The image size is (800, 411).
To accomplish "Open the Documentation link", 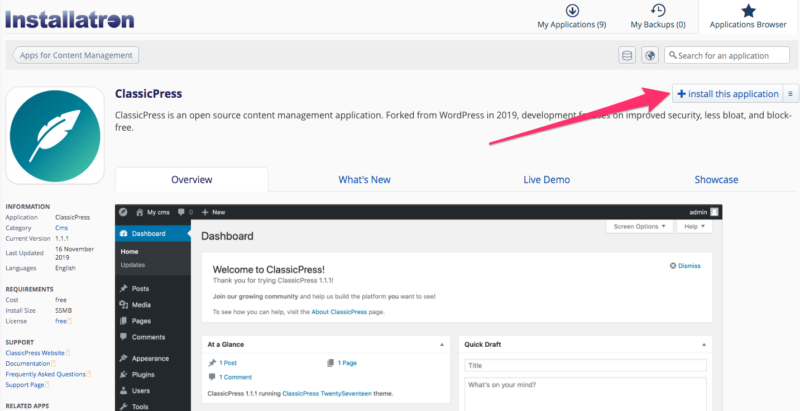I will (28, 364).
